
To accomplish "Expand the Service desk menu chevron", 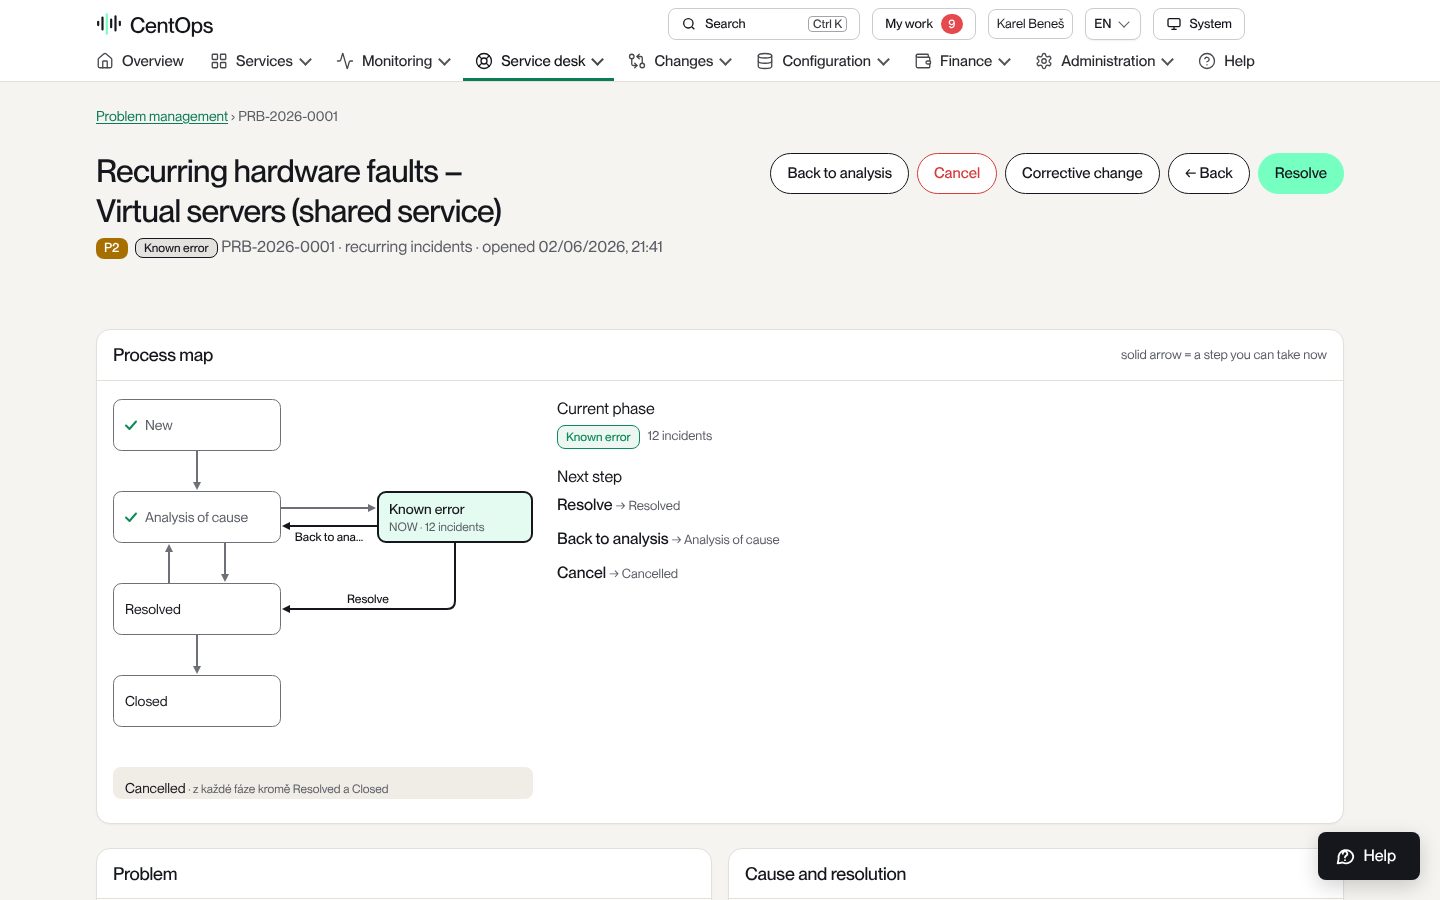I will coord(598,61).
